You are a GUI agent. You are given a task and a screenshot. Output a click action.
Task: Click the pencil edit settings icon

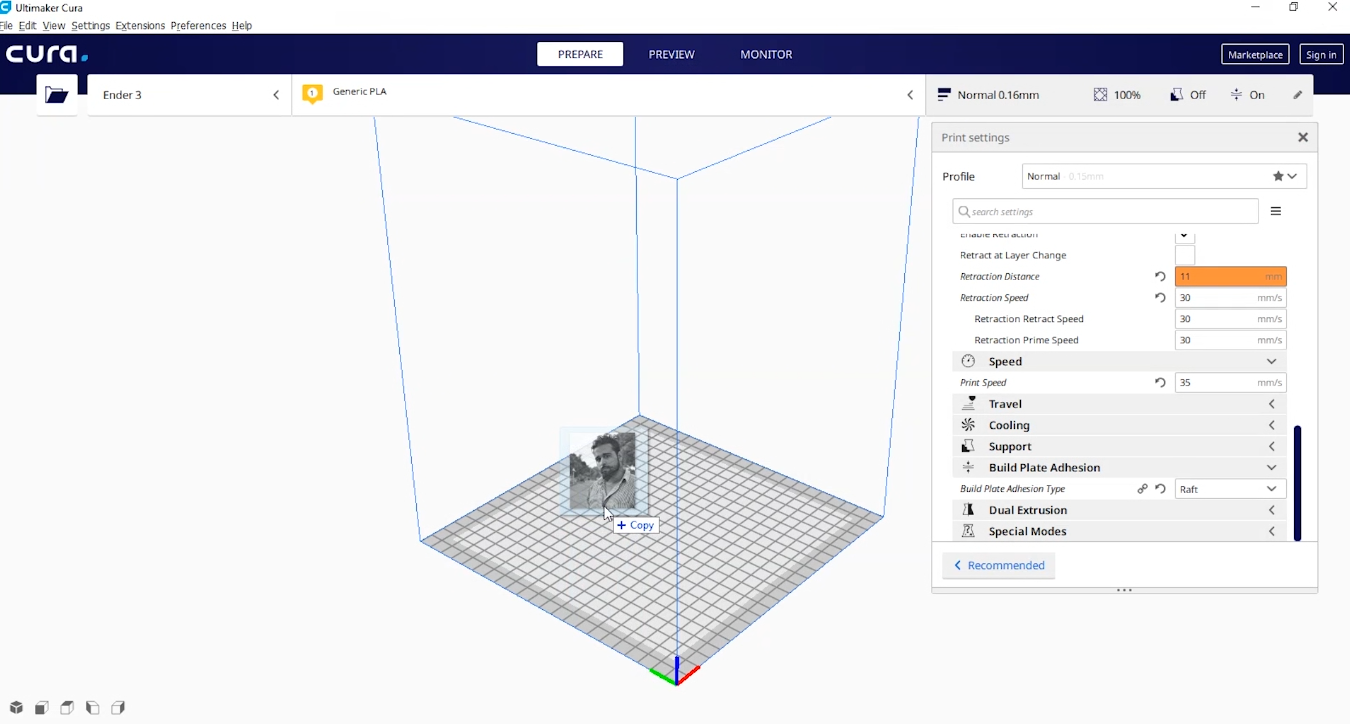(1298, 95)
